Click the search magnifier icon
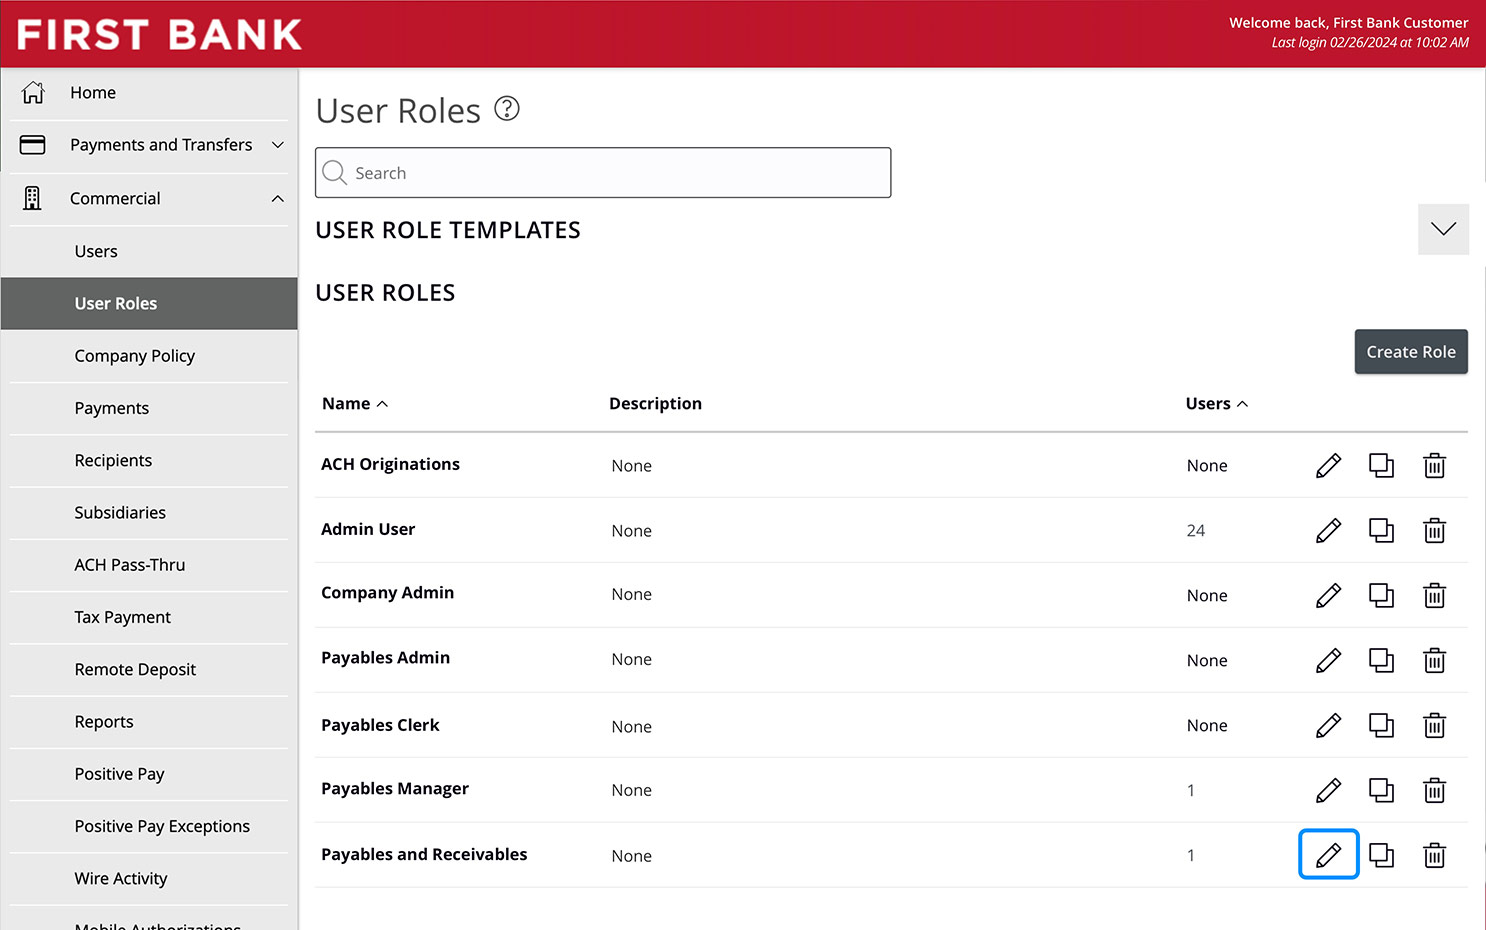Screen dimensions: 1486x930 click(335, 173)
